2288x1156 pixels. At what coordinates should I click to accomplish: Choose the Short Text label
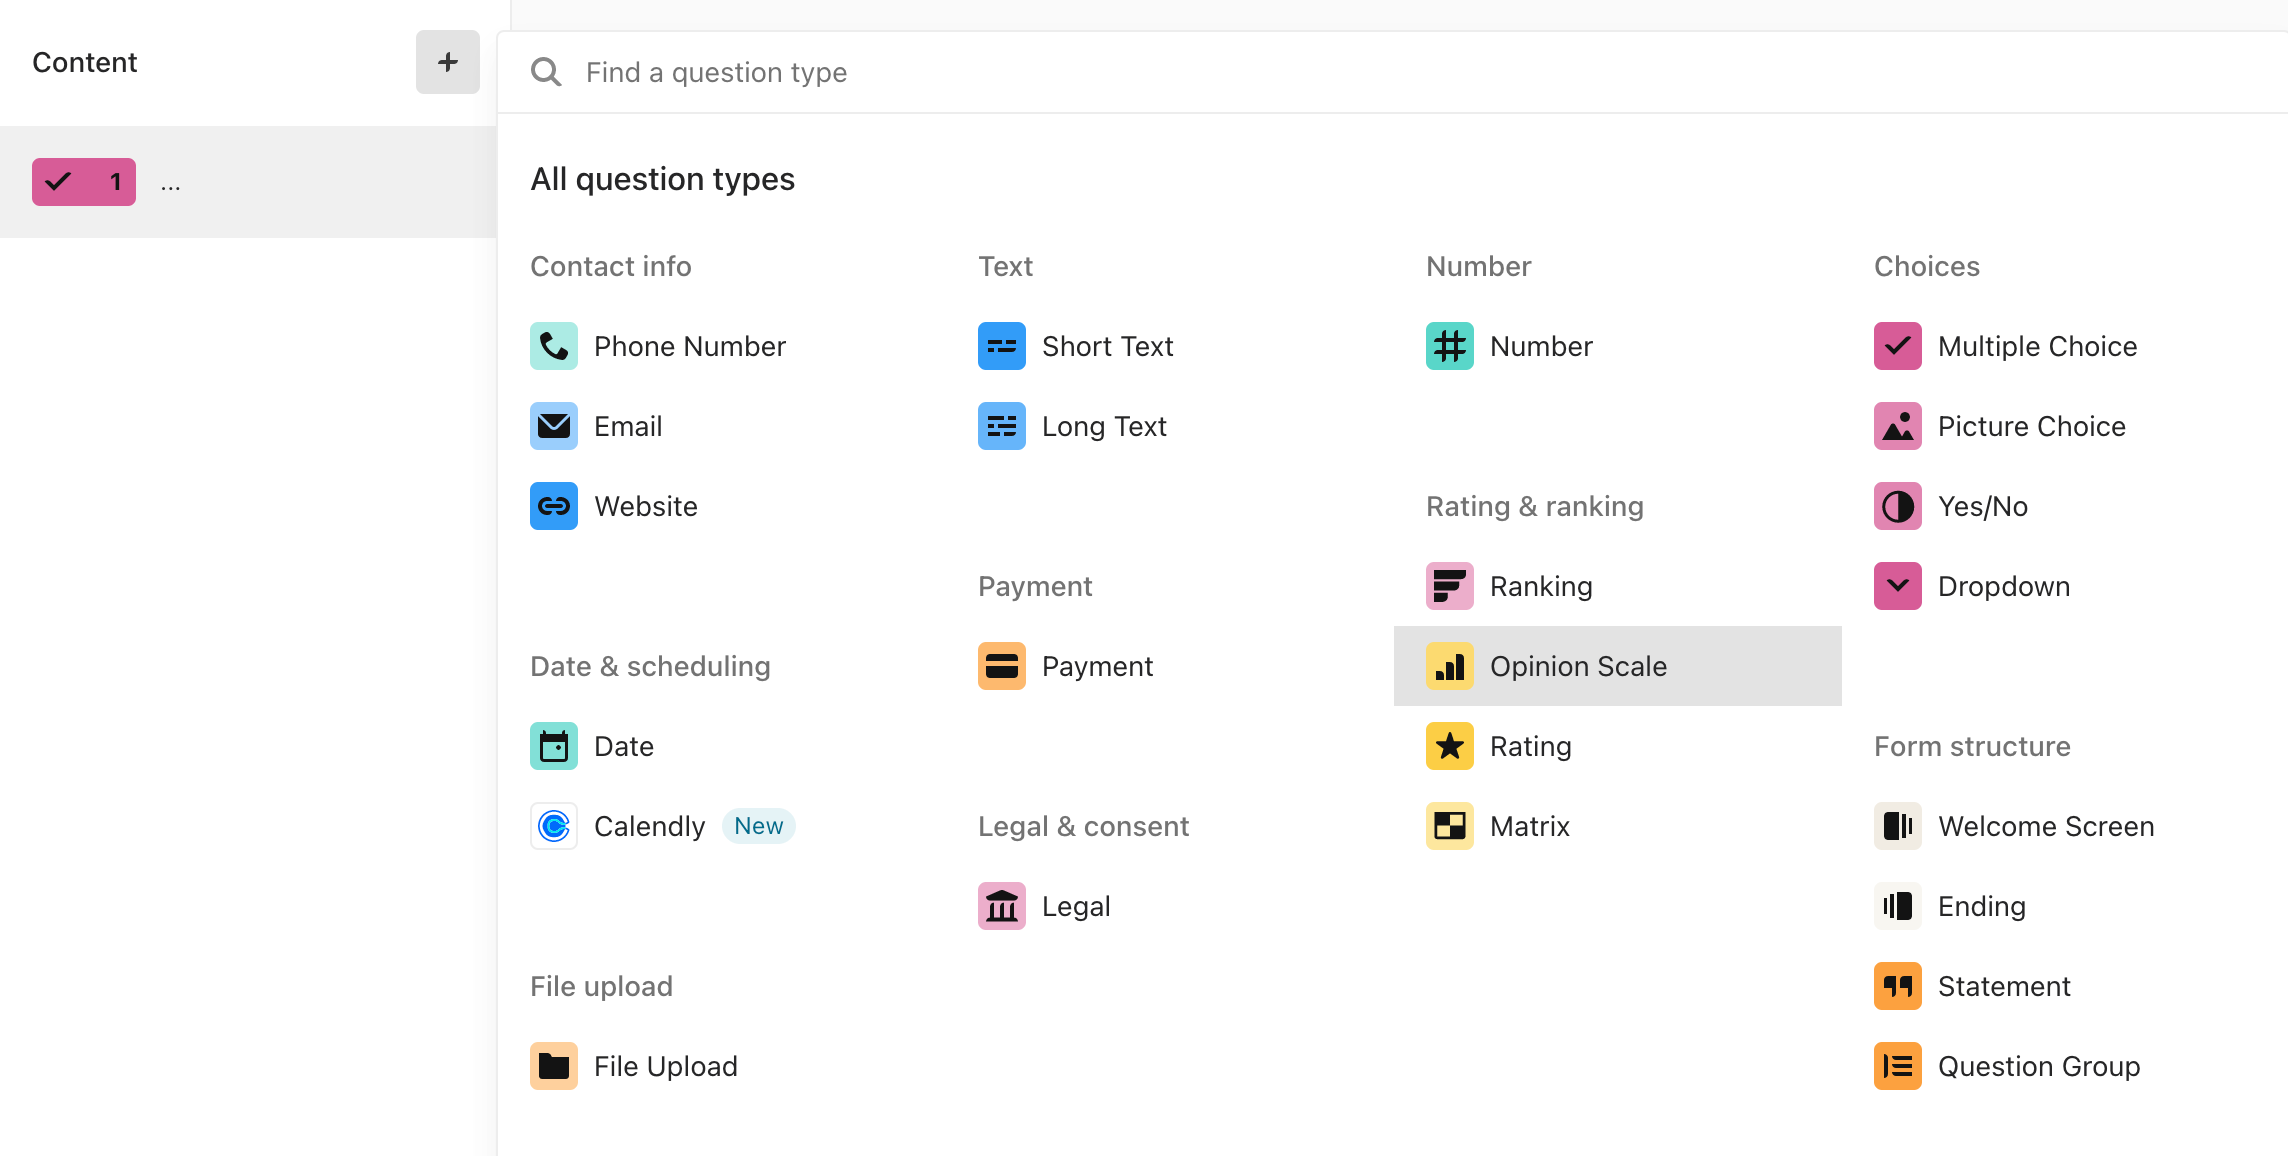coord(1108,346)
